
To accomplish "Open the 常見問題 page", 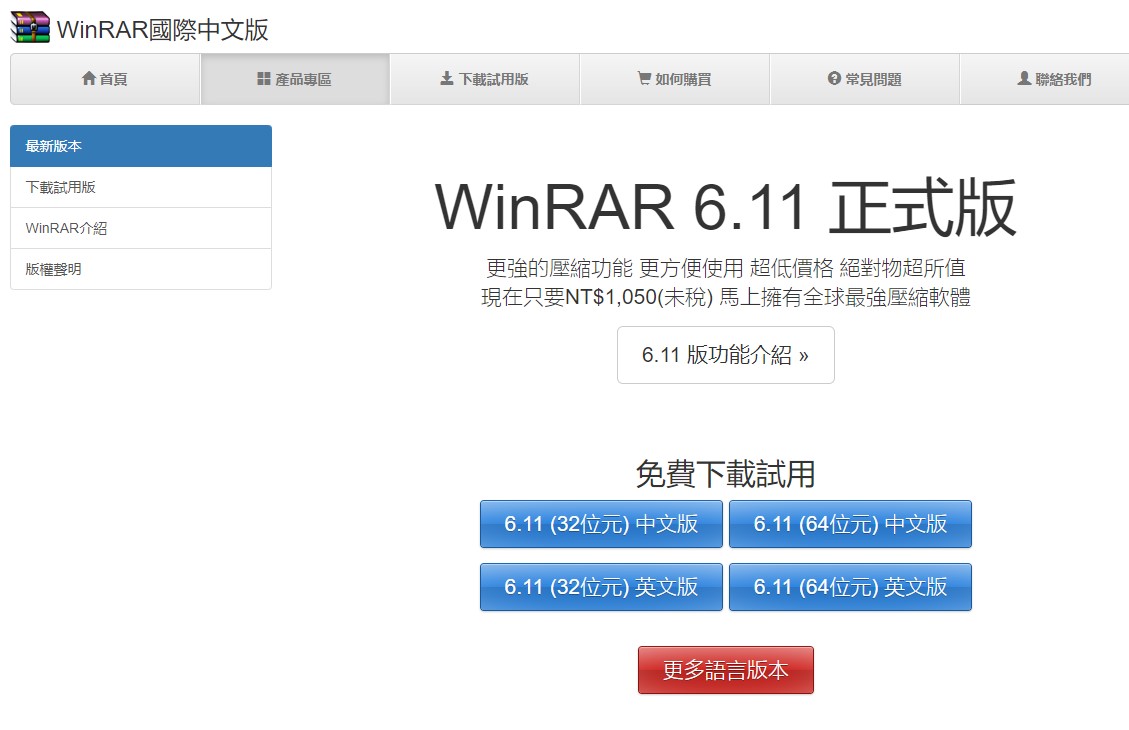I will [865, 79].
